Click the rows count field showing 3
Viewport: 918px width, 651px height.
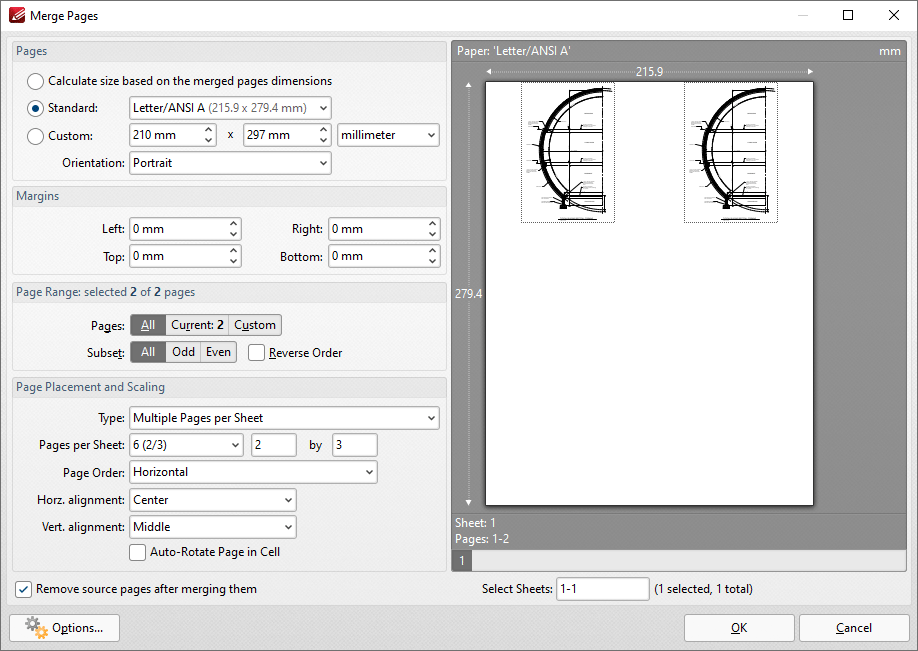coord(355,445)
